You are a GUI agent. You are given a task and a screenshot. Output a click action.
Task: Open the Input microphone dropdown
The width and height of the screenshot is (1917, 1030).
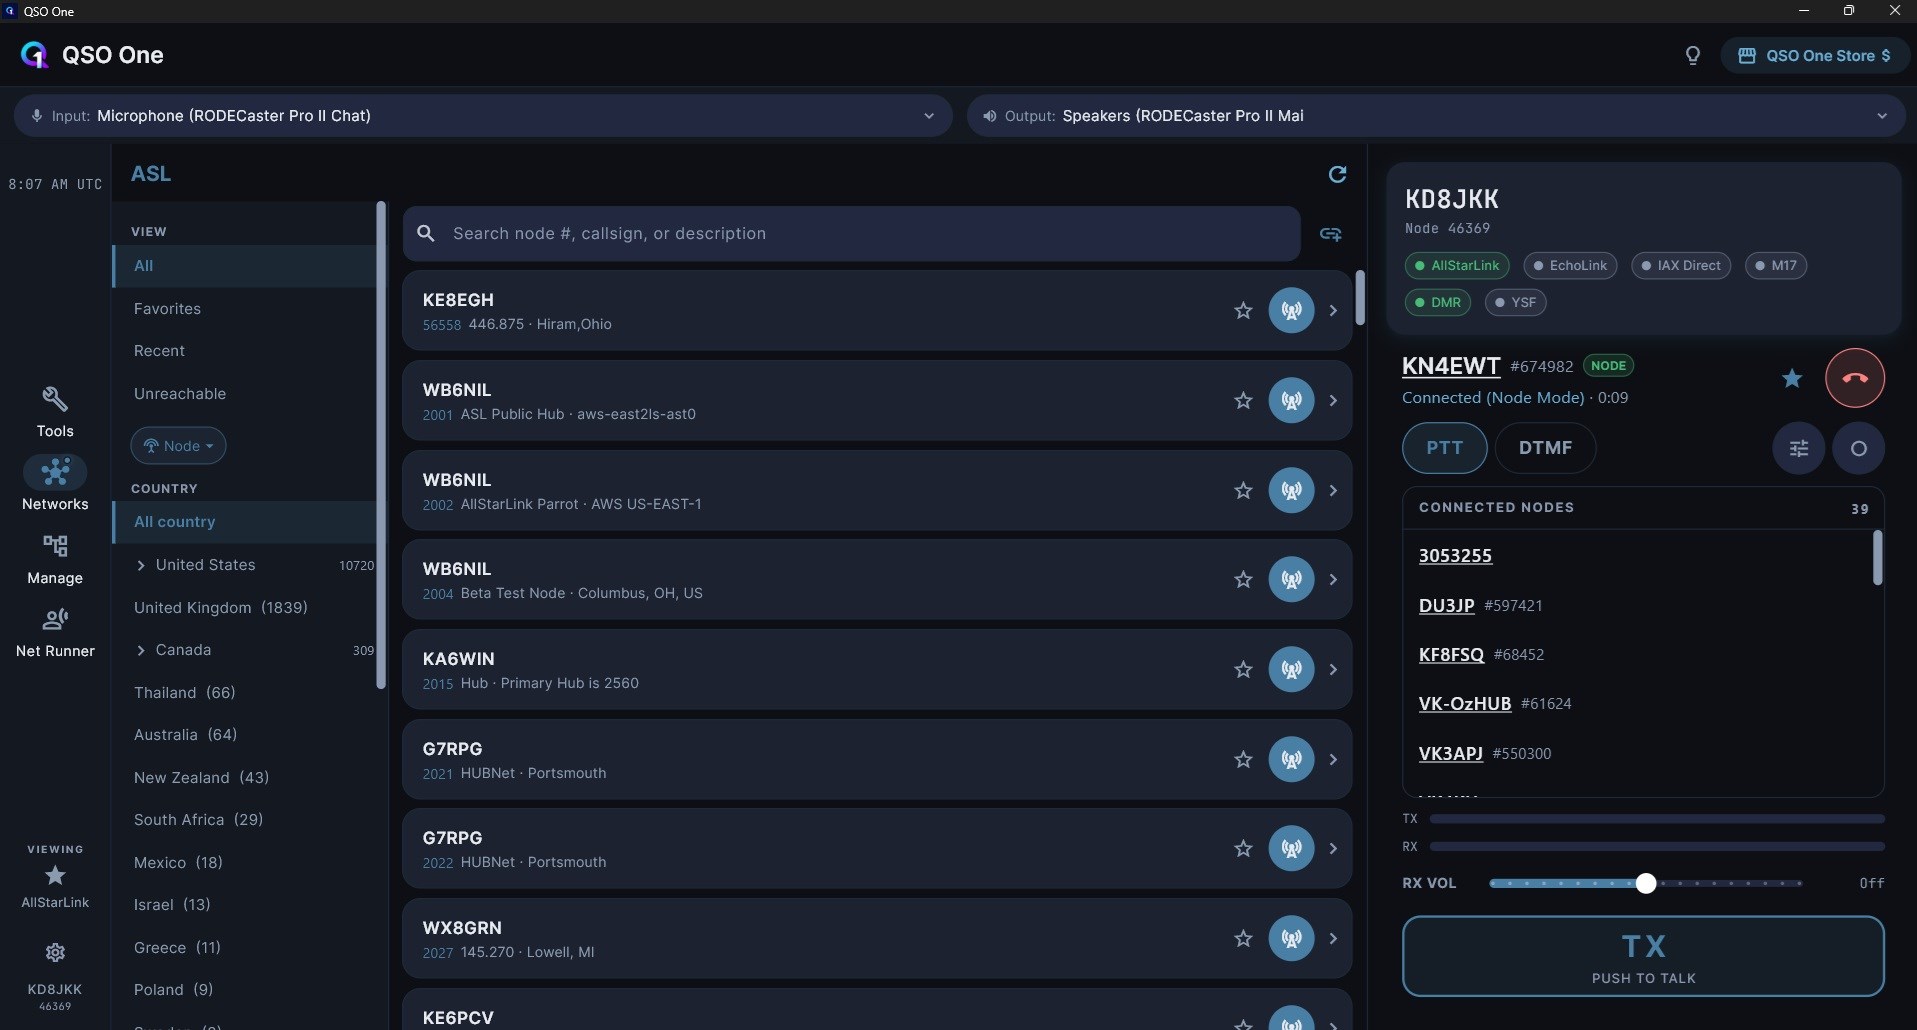[483, 116]
